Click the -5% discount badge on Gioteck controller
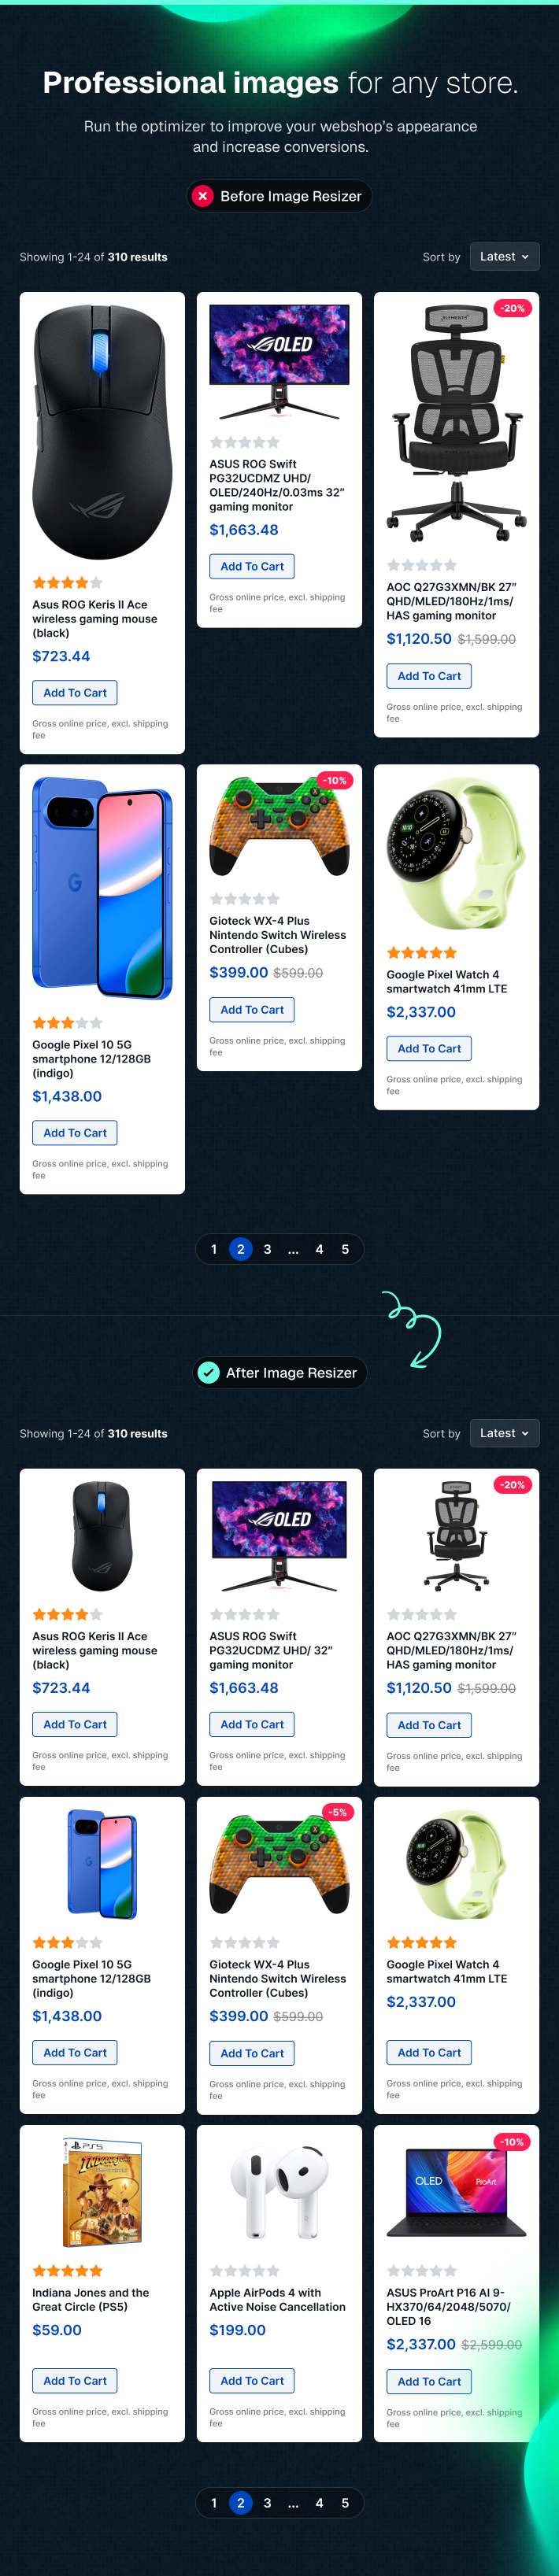The height and width of the screenshot is (2576, 559). pyautogui.click(x=337, y=1812)
